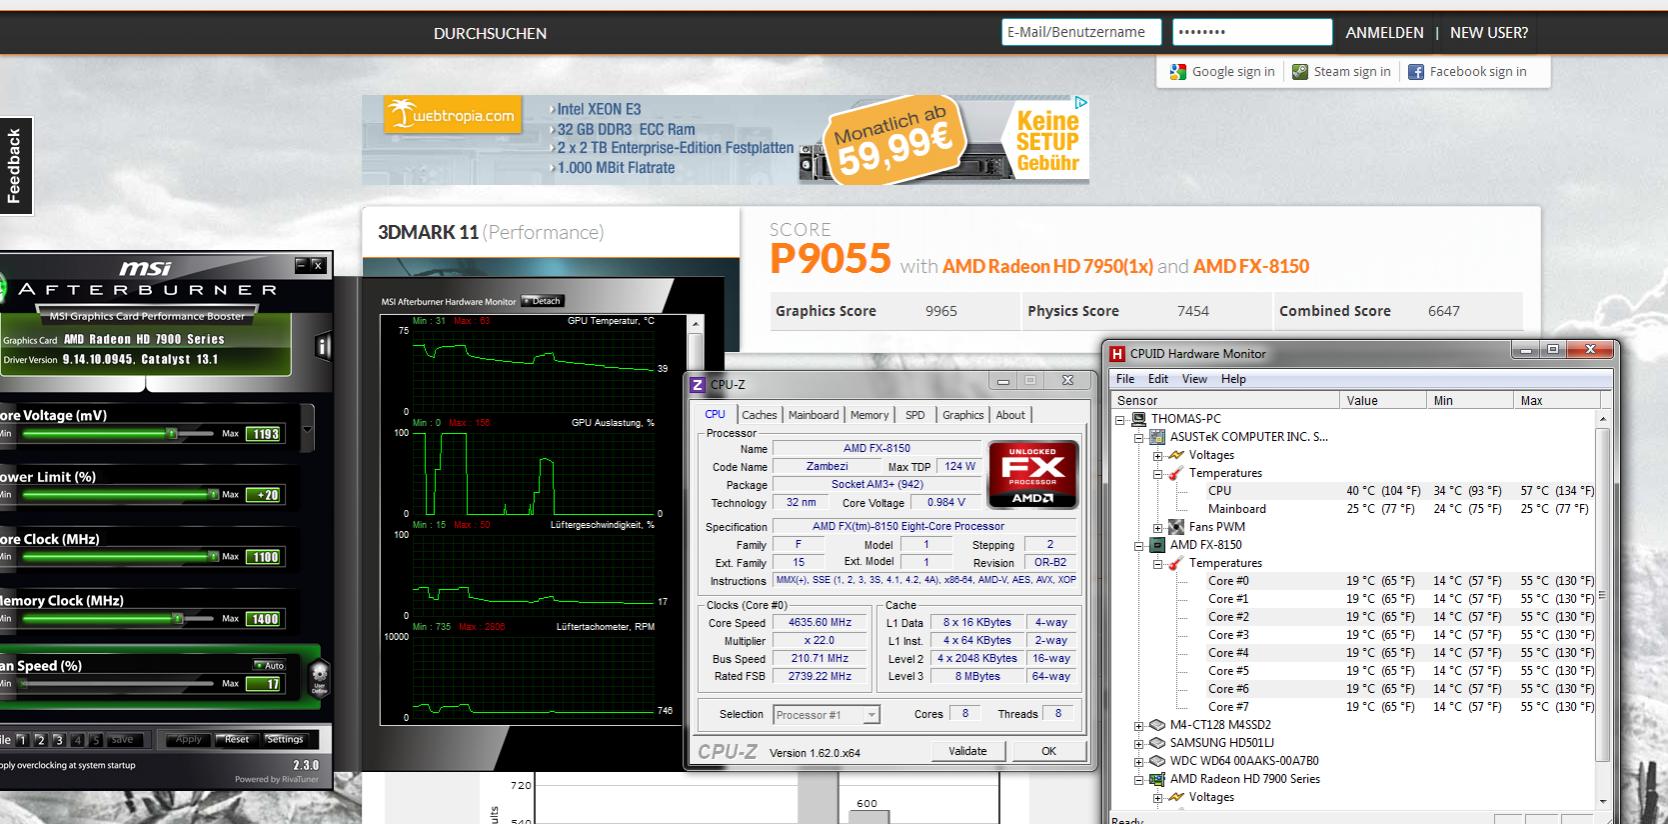The height and width of the screenshot is (824, 1668).
Task: Click the SAMSUNG HD501LJ drive icon
Action: pos(1157,743)
